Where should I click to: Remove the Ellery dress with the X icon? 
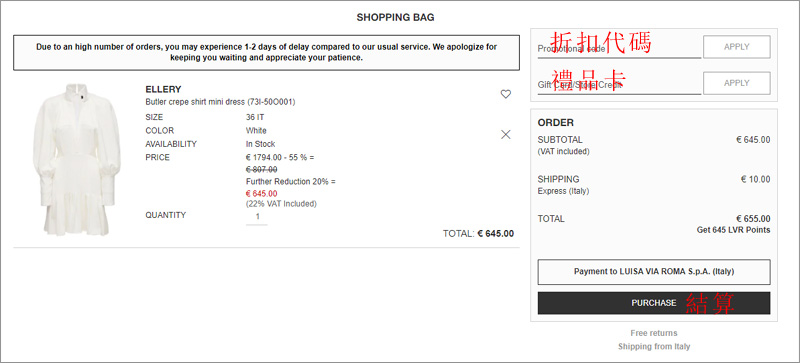(x=506, y=134)
